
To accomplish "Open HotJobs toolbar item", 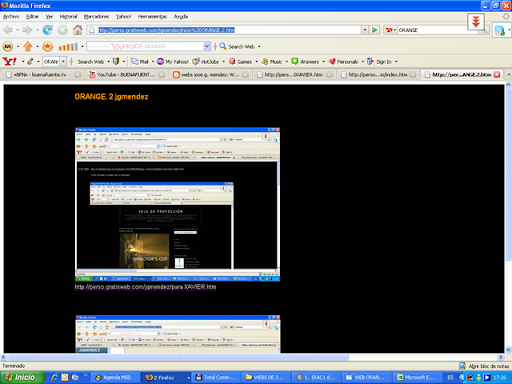I will (206, 62).
